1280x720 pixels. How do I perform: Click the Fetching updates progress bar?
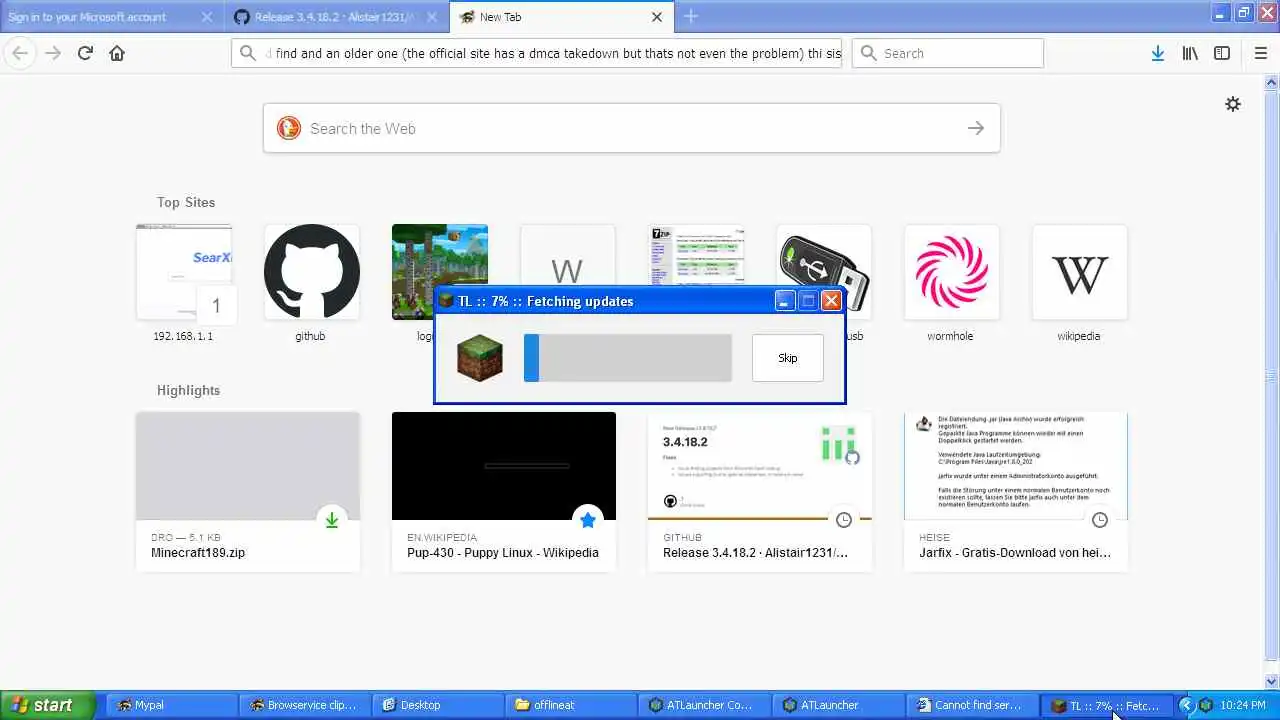point(628,358)
